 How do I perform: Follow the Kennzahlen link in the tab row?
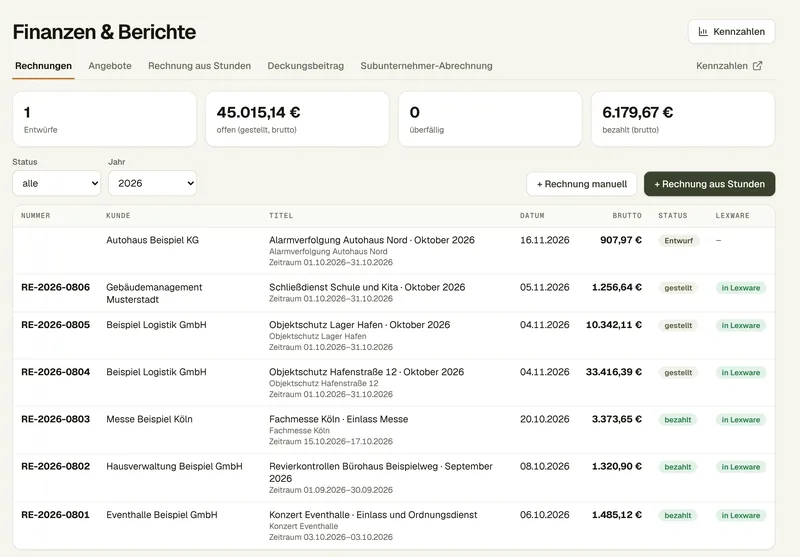[729, 66]
